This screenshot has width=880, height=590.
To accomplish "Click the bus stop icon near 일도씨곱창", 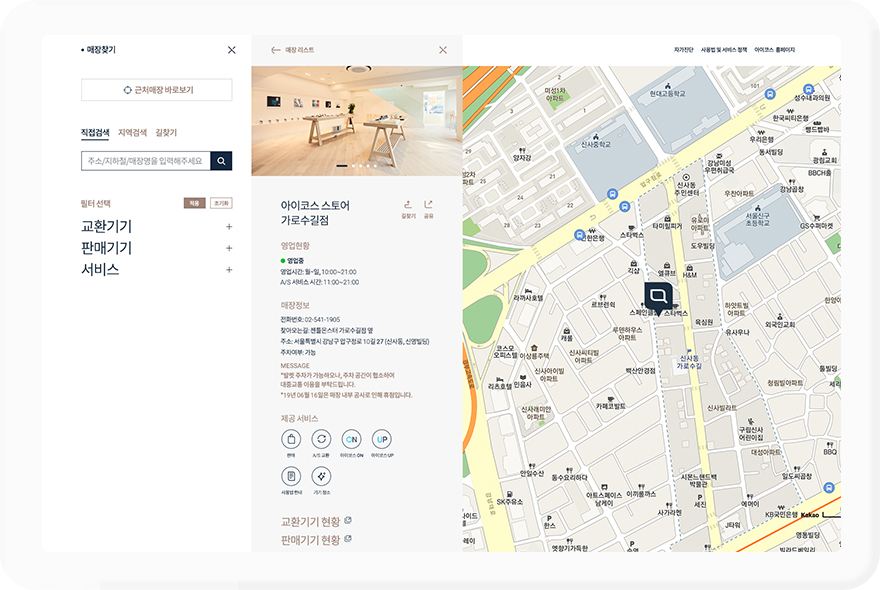I will 828,488.
